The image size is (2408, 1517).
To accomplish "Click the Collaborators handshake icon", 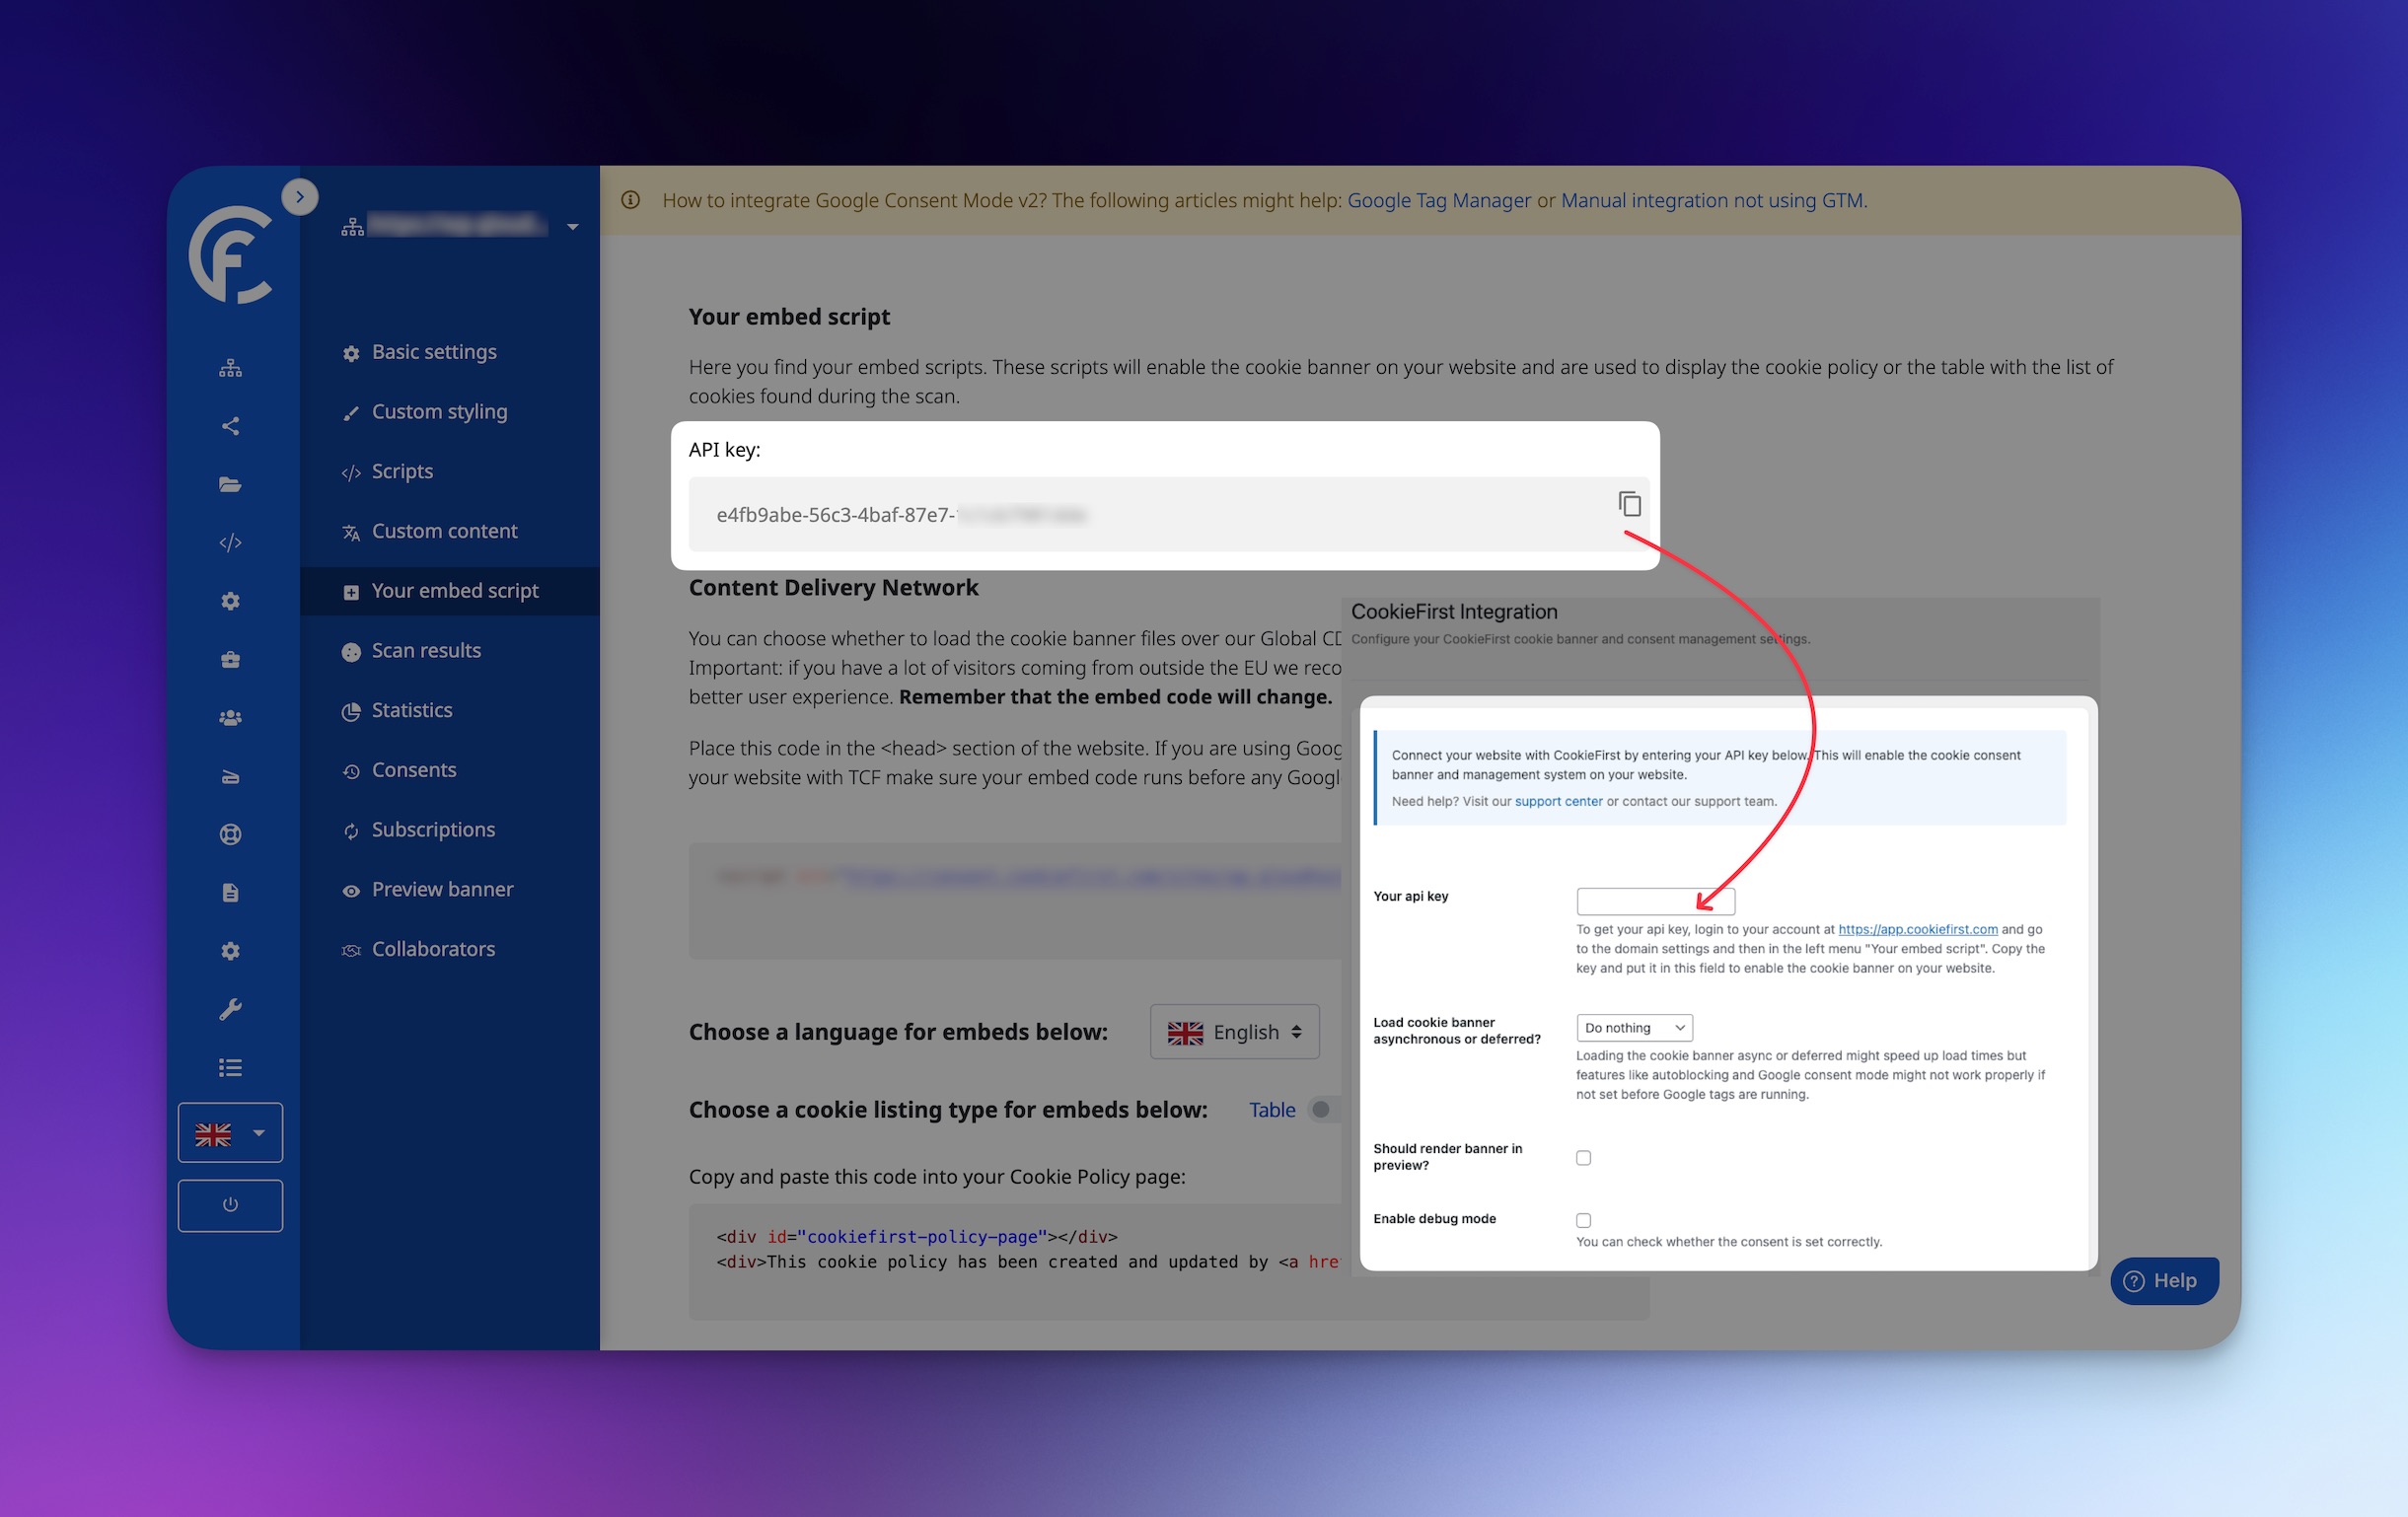I will (x=351, y=950).
